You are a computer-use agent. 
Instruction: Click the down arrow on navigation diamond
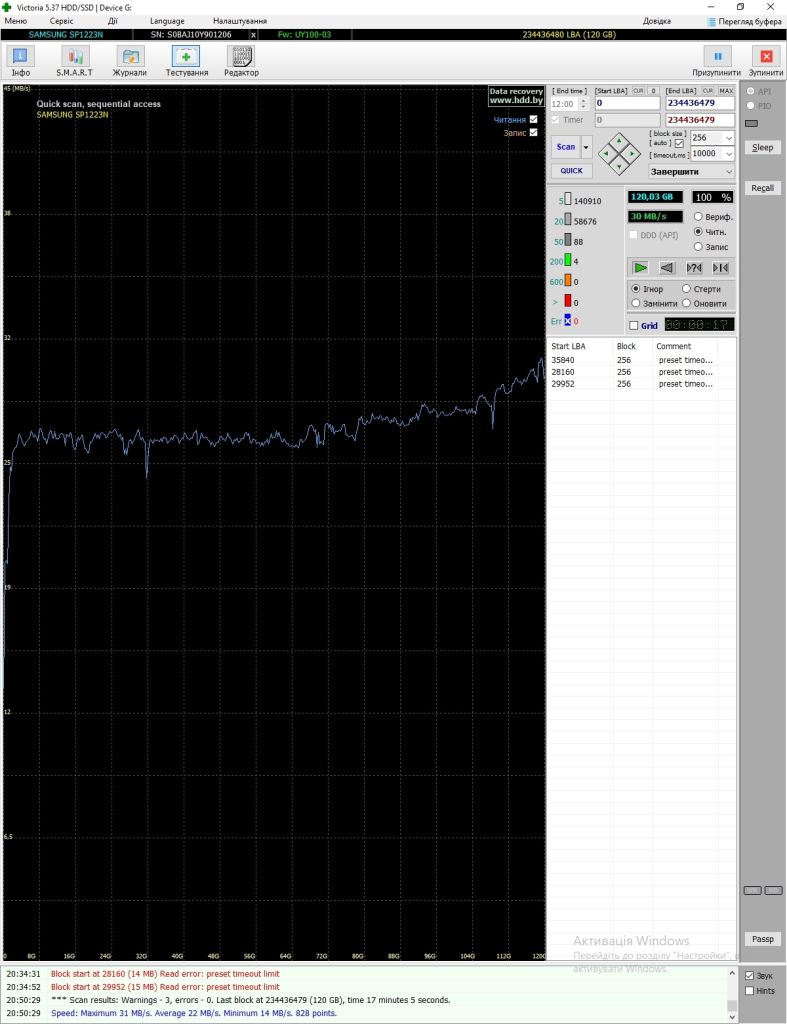click(619, 168)
